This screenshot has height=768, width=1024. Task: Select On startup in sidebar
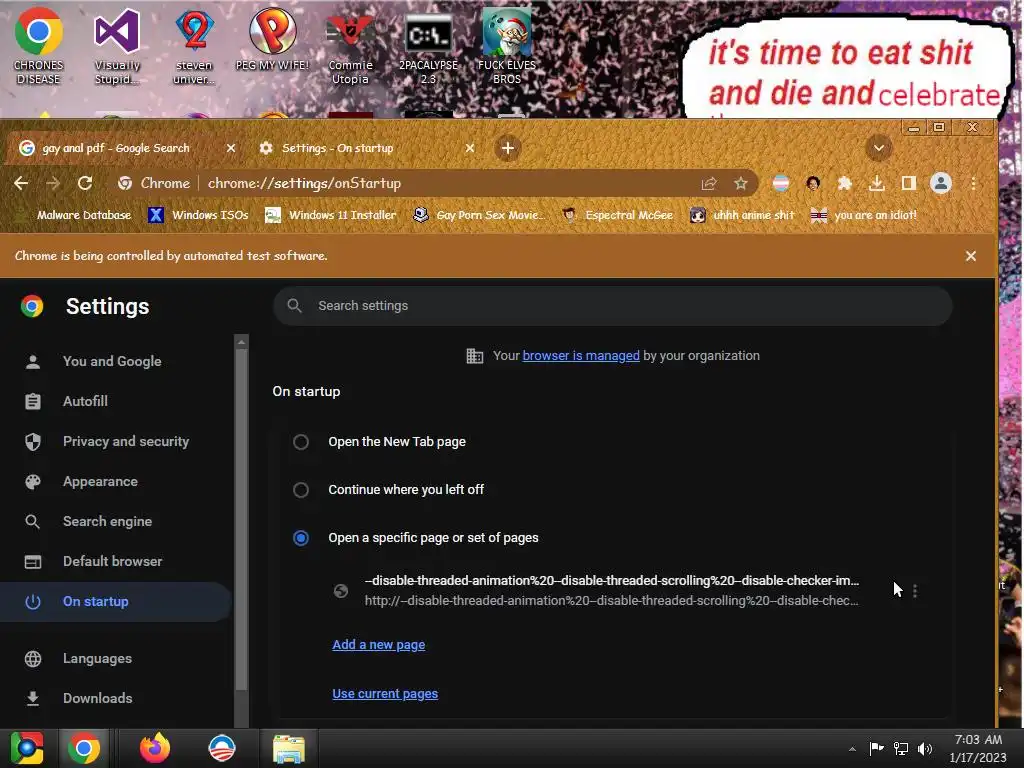(x=115, y=601)
